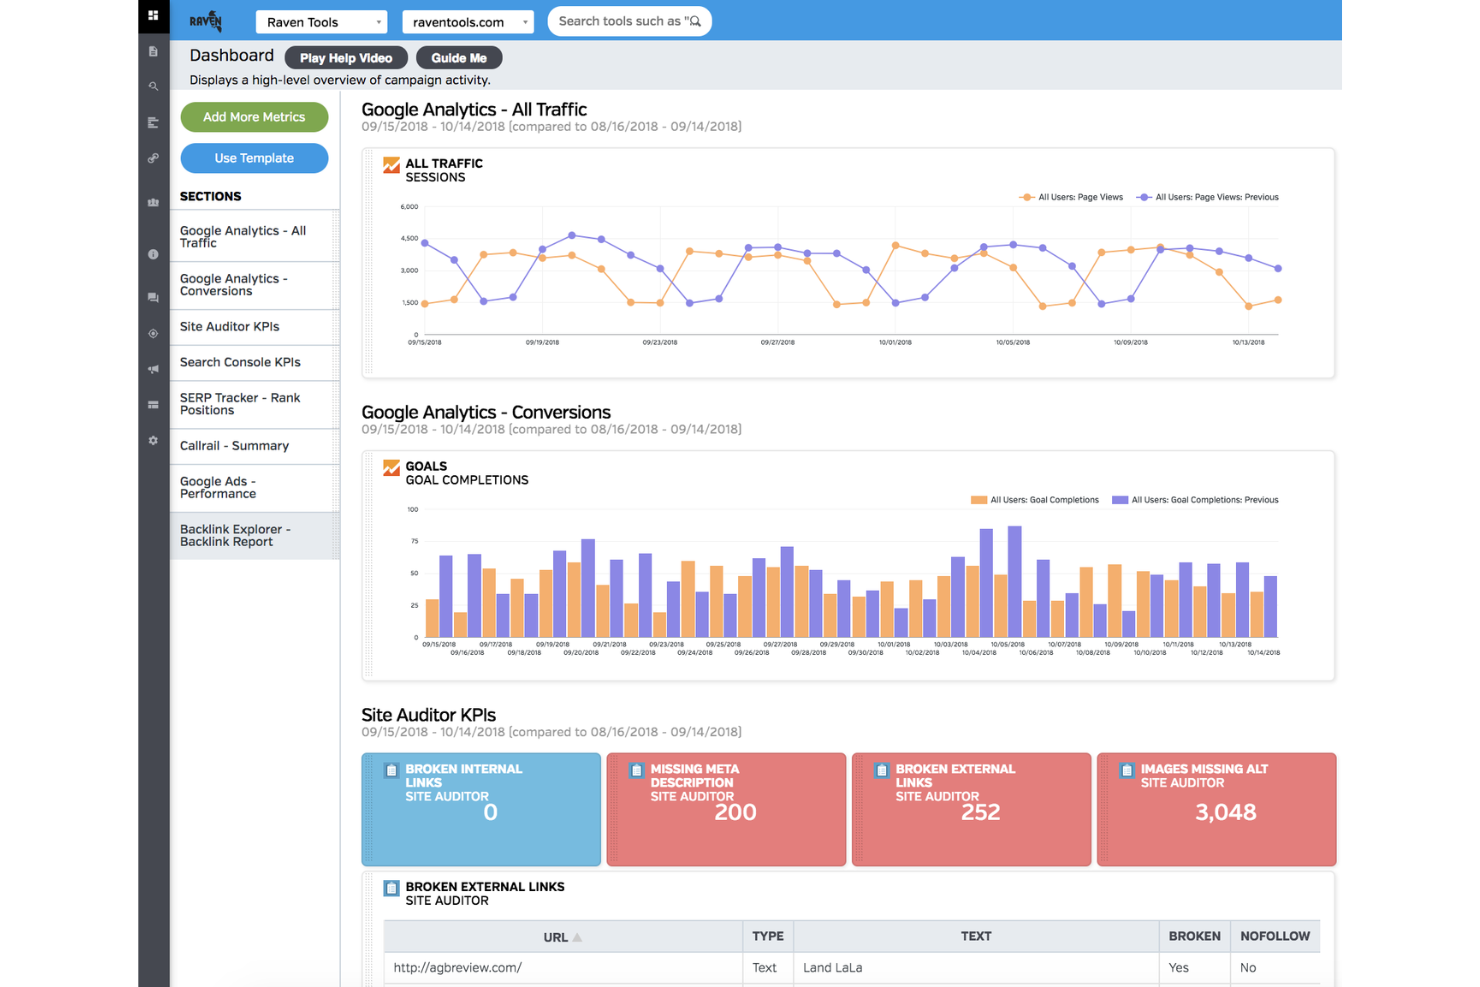Click the settings gear in the sidebar
1480x987 pixels.
click(x=153, y=440)
